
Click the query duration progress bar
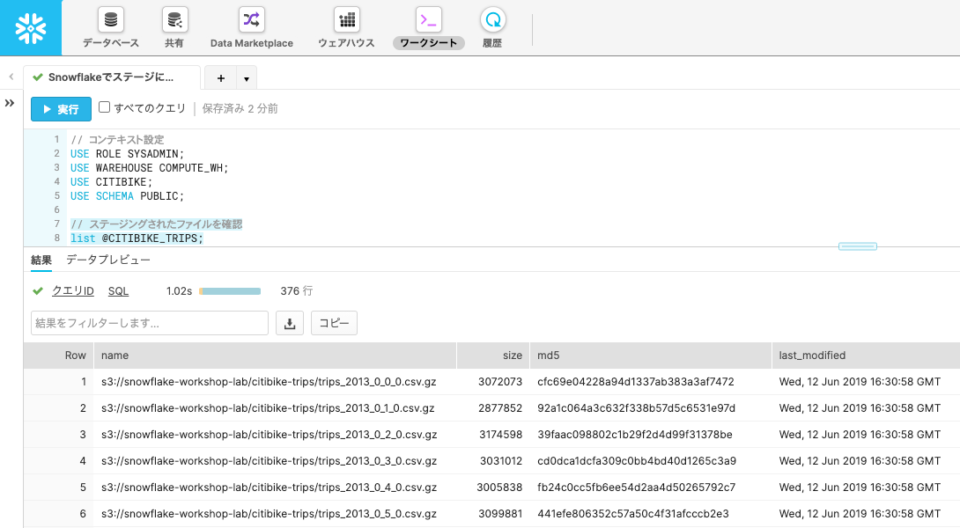coord(230,291)
